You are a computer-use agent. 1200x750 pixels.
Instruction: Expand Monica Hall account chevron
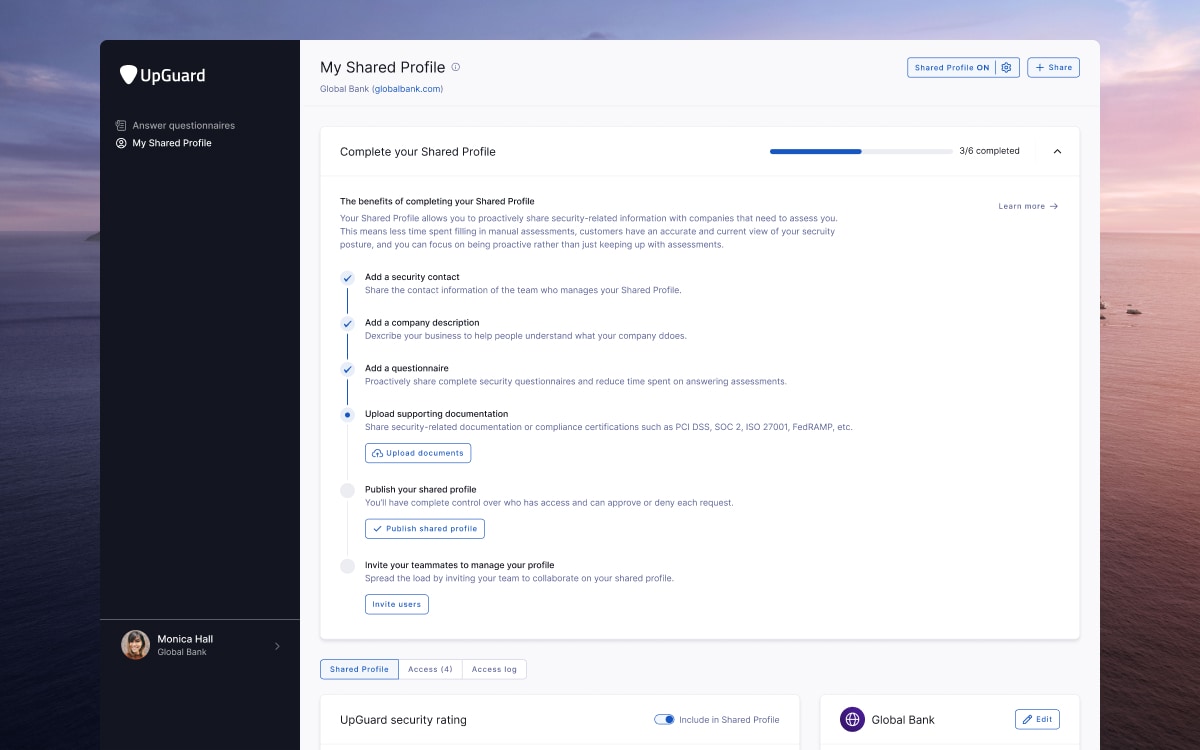[x=277, y=646]
